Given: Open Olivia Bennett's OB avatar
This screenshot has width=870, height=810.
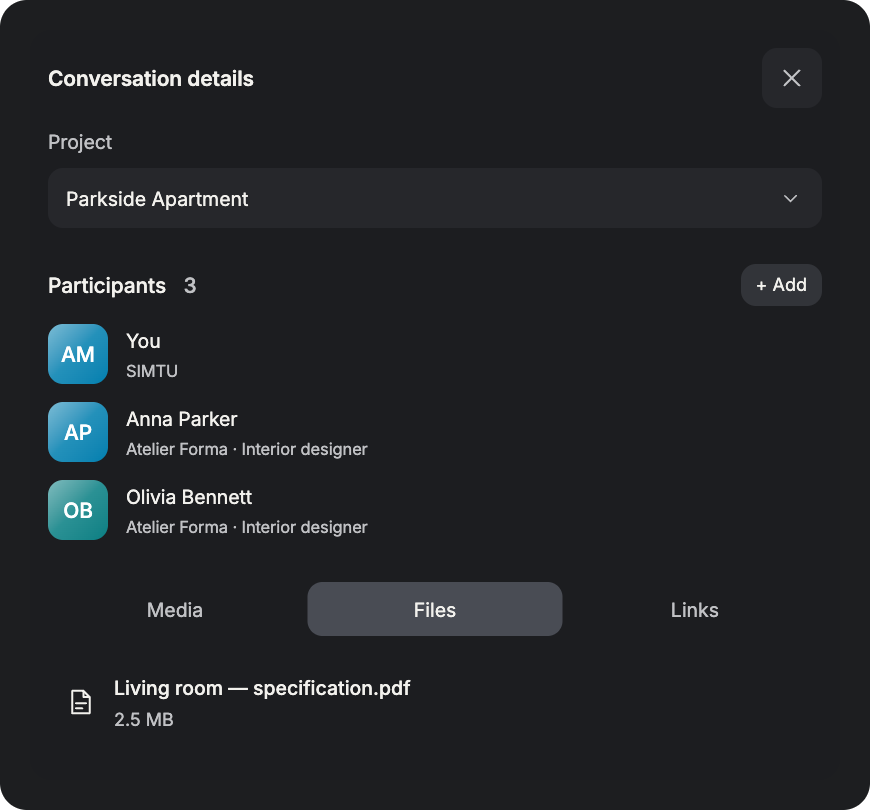Looking at the screenshot, I should coord(78,510).
